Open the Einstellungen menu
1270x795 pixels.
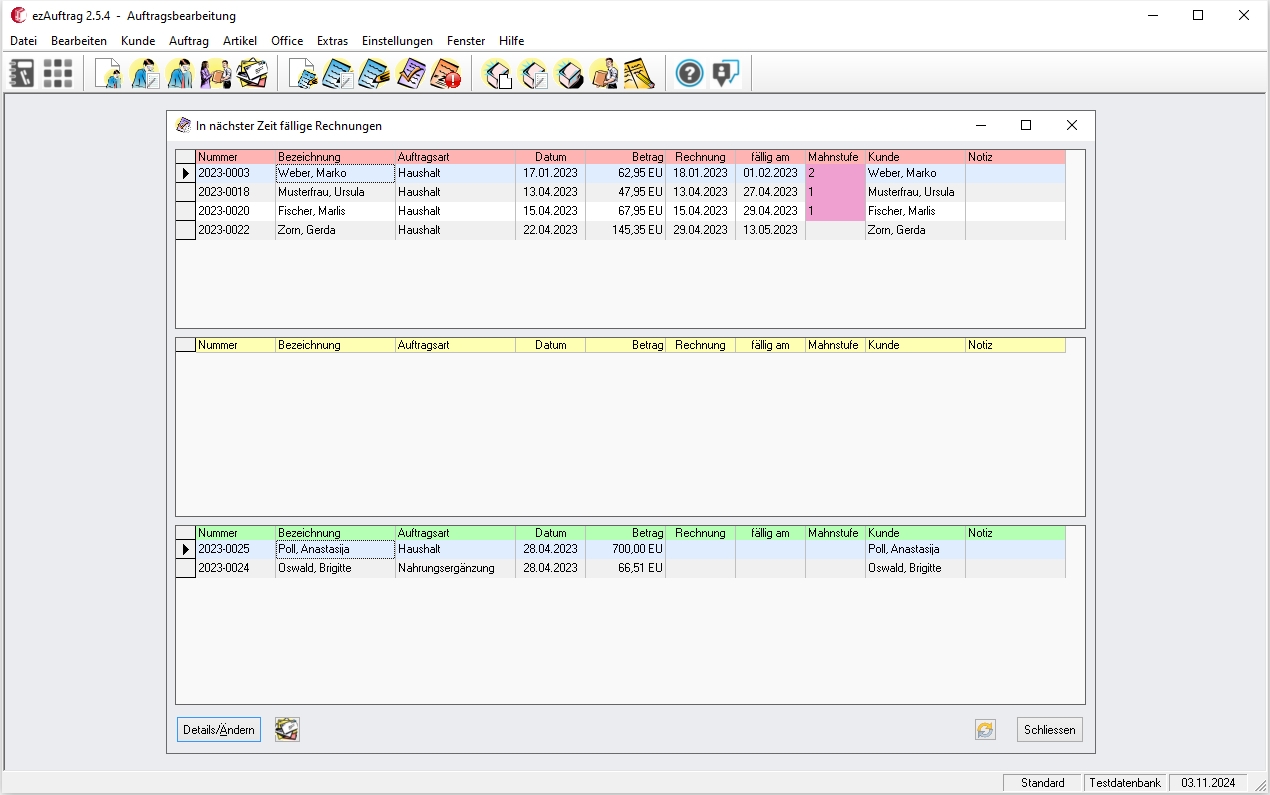point(397,41)
